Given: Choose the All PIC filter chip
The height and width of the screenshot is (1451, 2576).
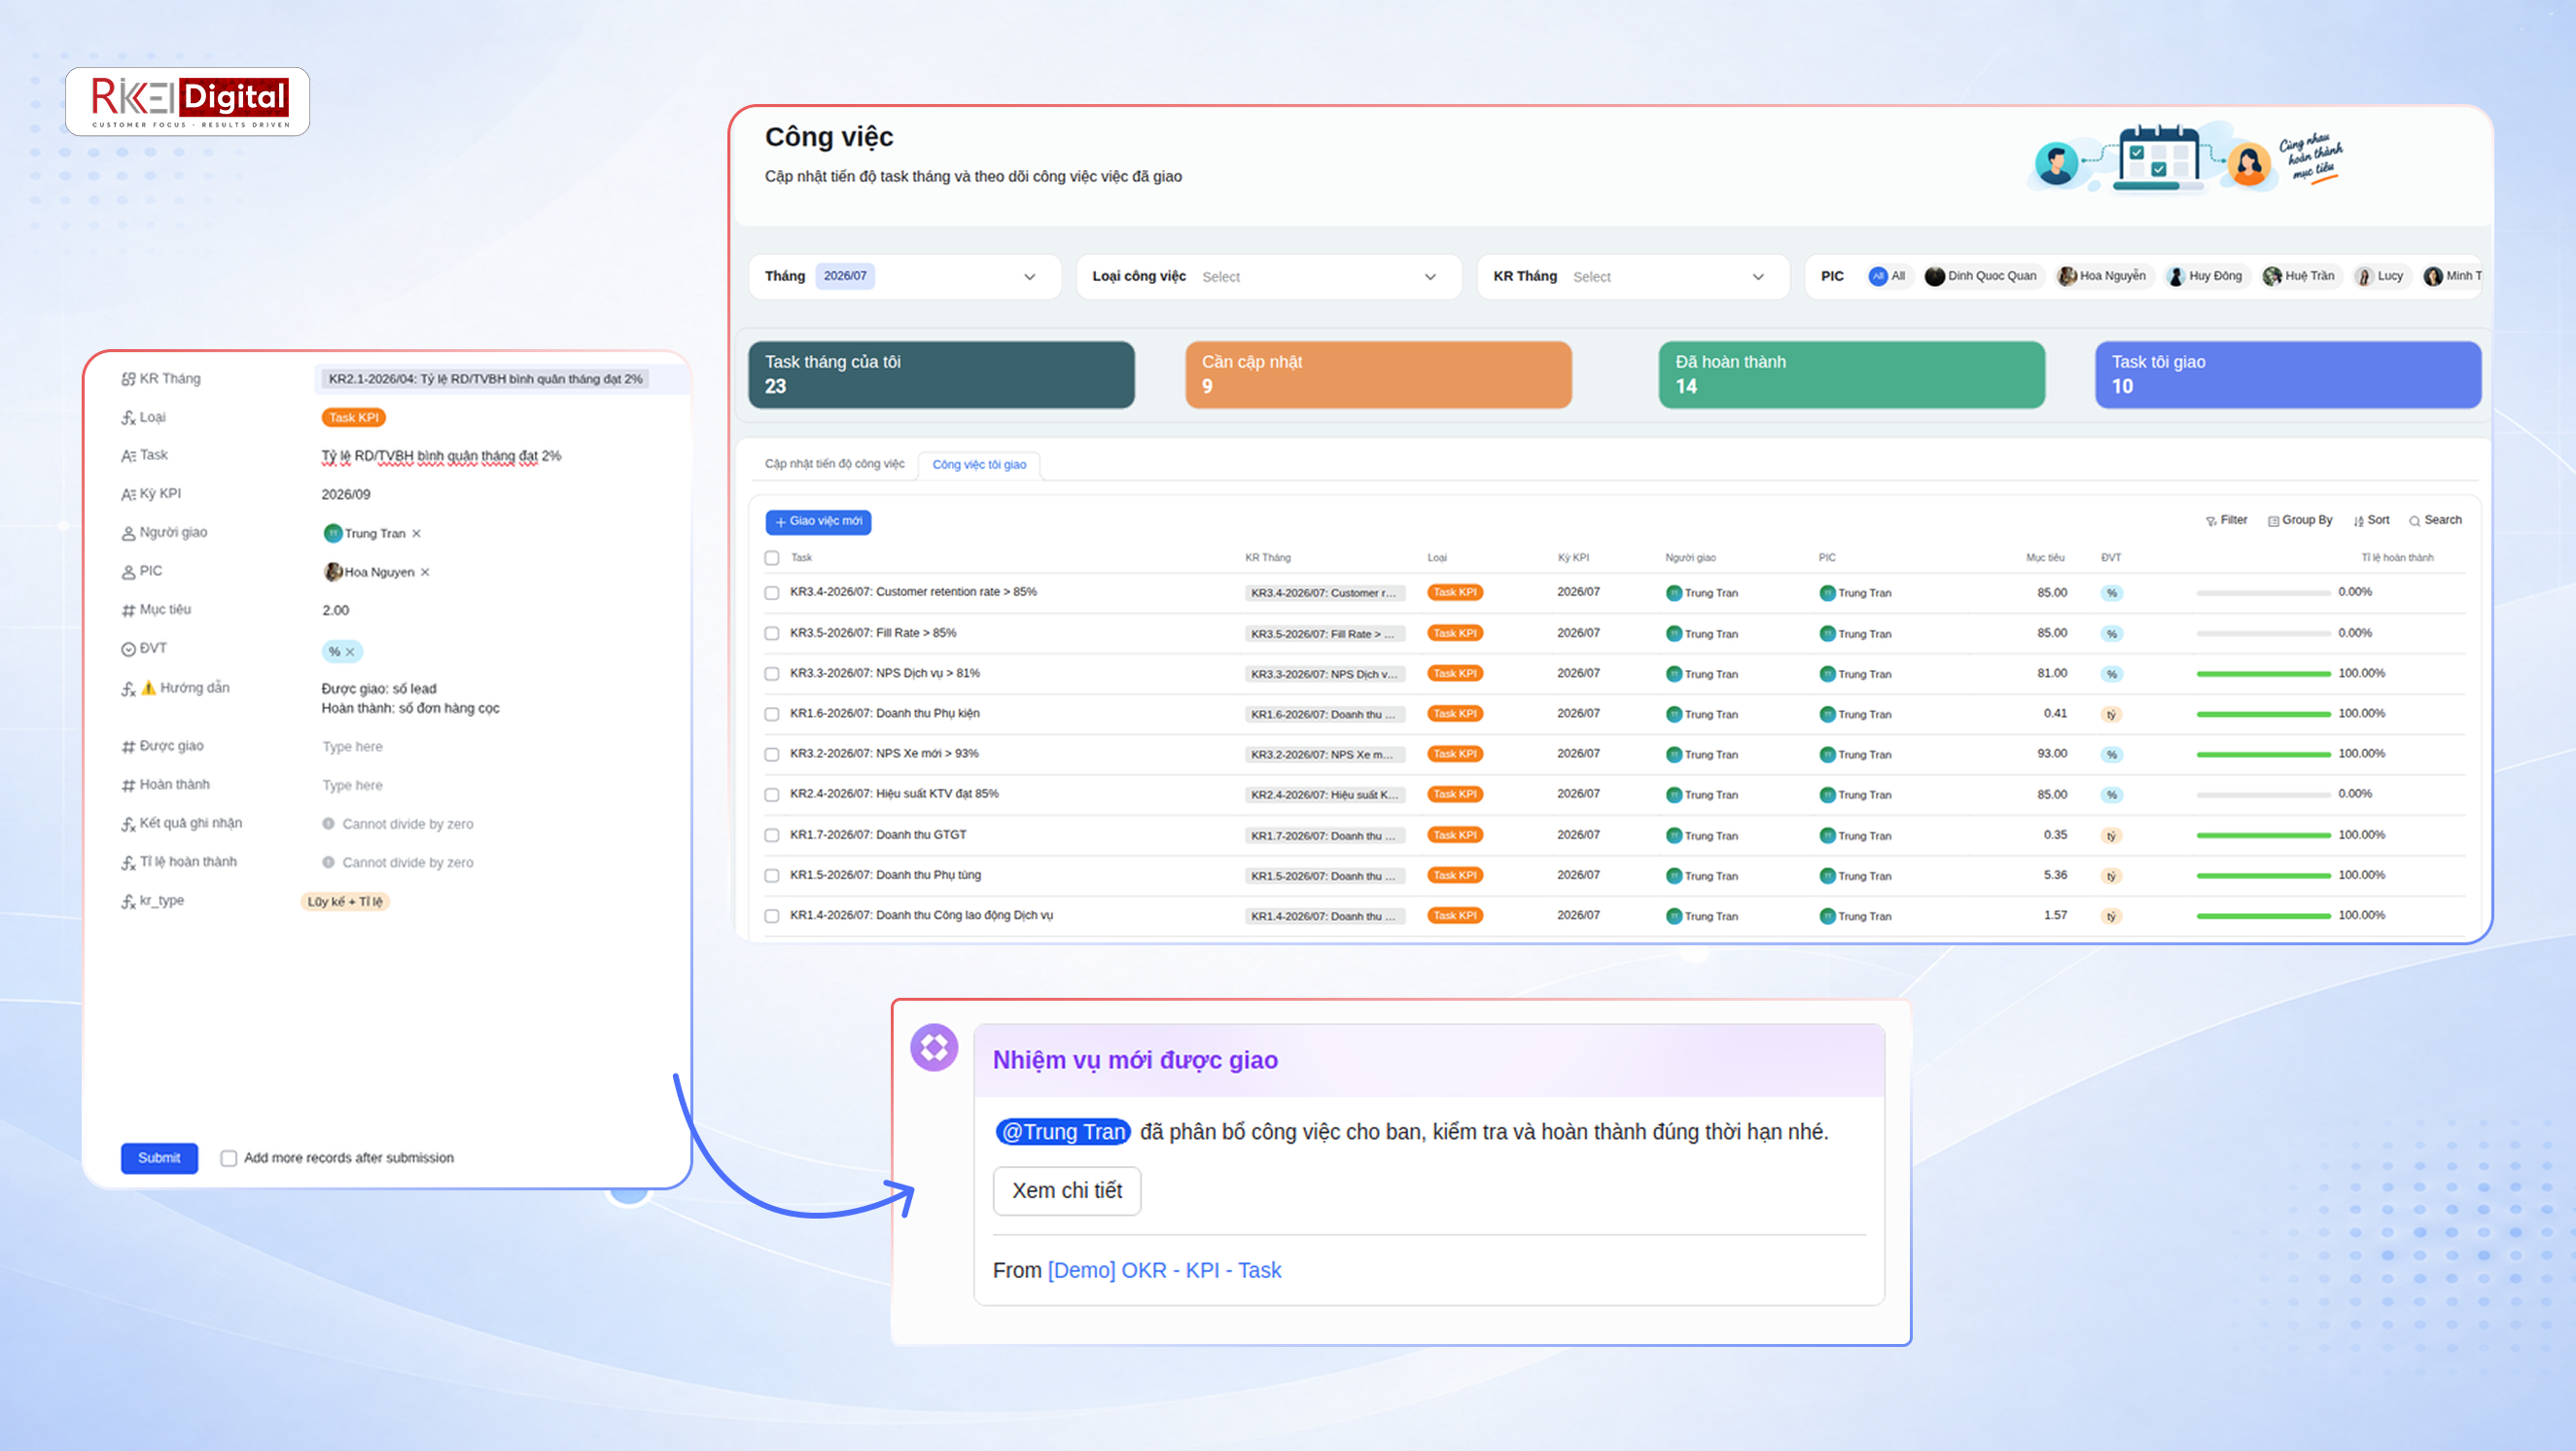Looking at the screenshot, I should click(1887, 276).
